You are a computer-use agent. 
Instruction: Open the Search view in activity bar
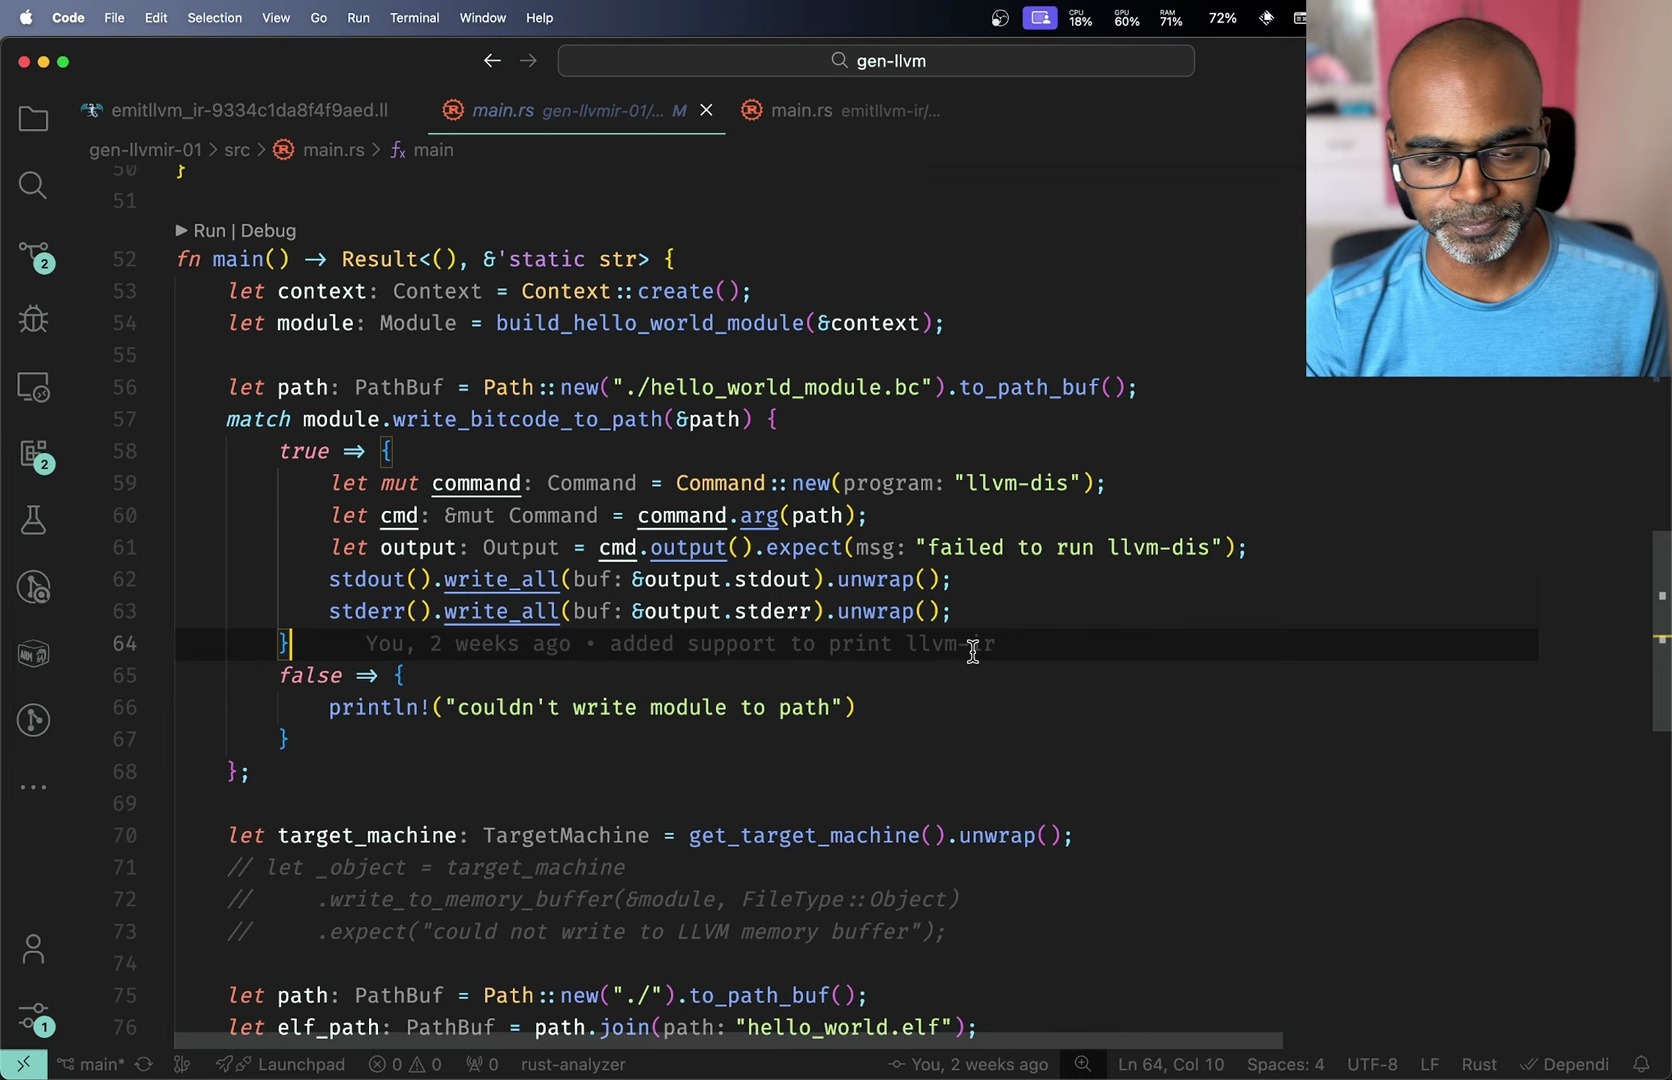[33, 185]
